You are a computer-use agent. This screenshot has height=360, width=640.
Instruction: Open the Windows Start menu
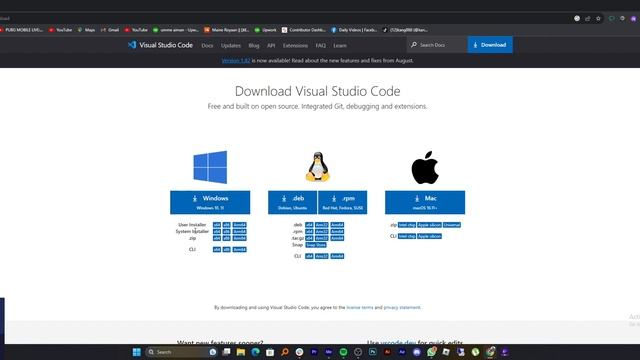click(x=137, y=352)
